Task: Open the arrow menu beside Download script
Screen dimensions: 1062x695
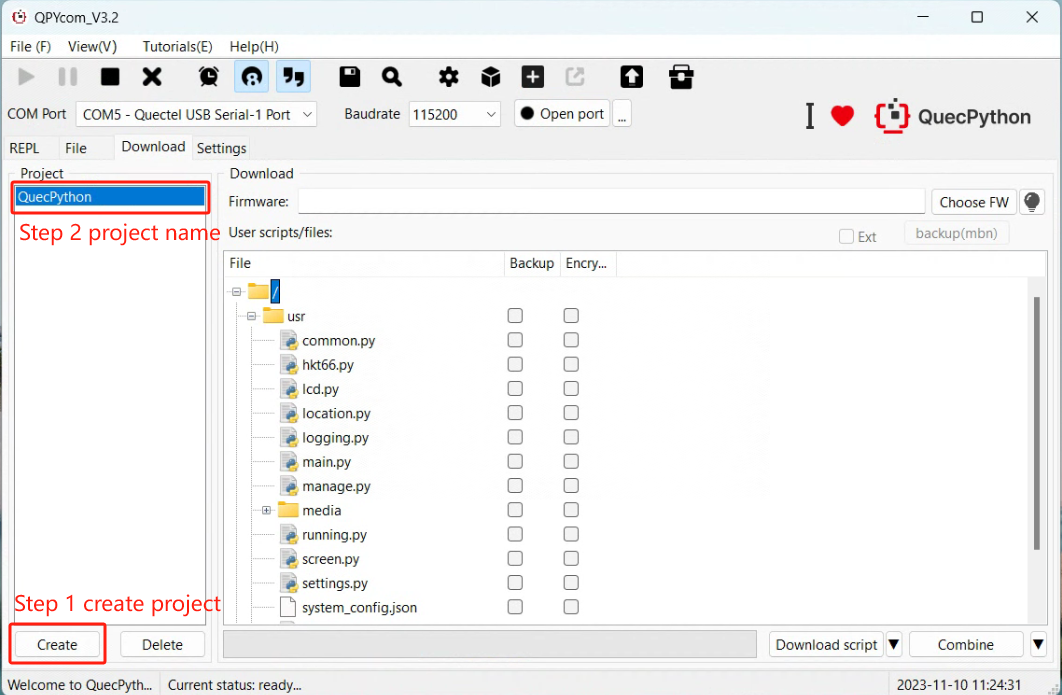Action: click(x=893, y=644)
